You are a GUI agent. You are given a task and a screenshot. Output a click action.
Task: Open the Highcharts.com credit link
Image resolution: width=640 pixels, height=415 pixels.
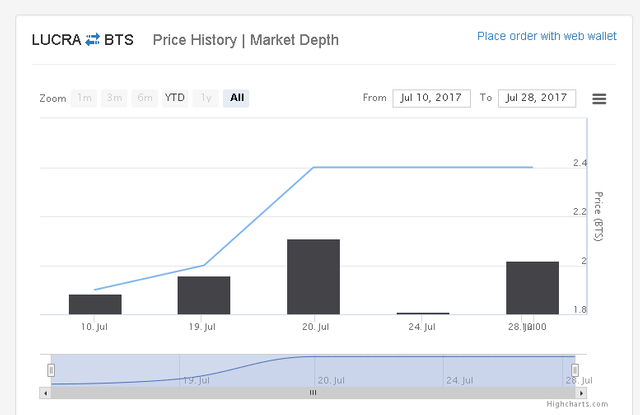coord(577,404)
